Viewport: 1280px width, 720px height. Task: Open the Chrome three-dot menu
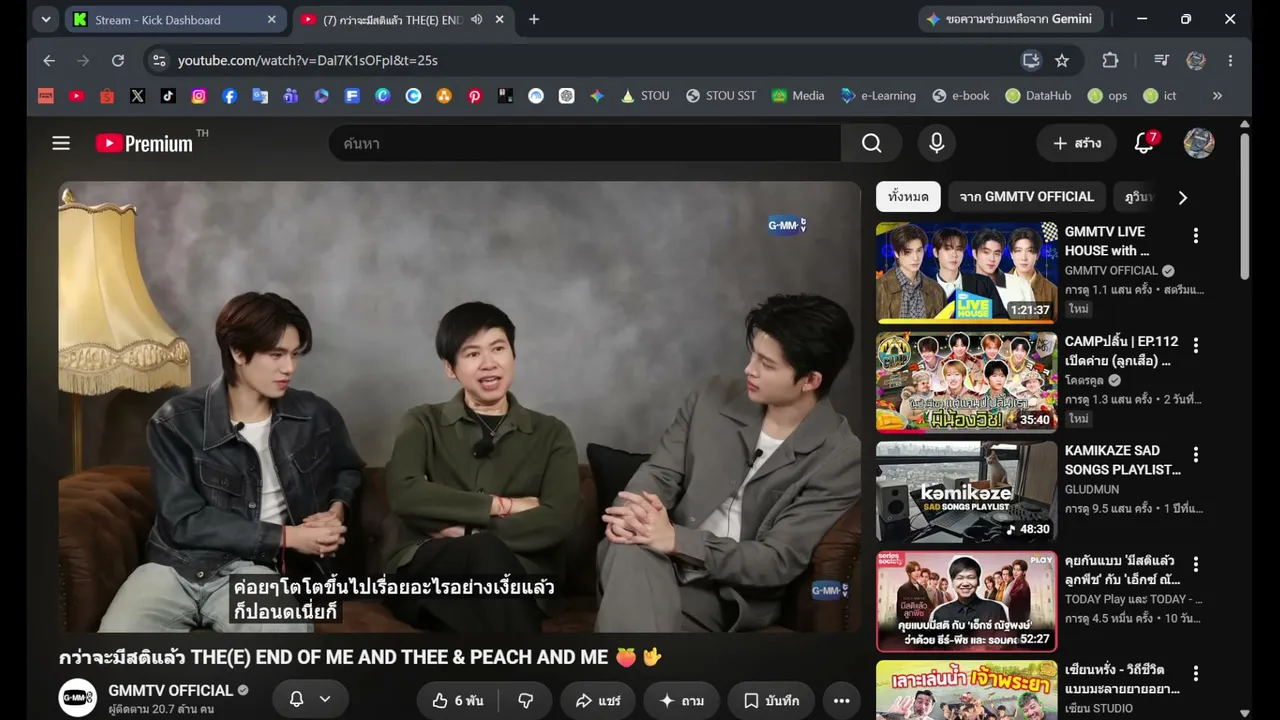click(1230, 60)
